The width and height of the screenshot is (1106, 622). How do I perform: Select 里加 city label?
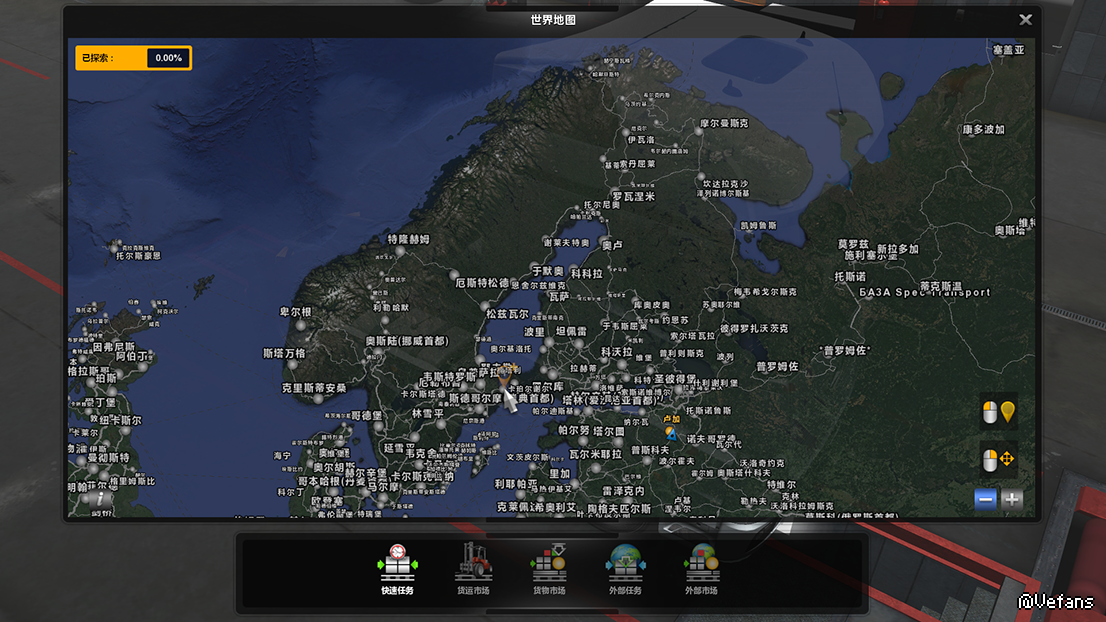tap(559, 474)
